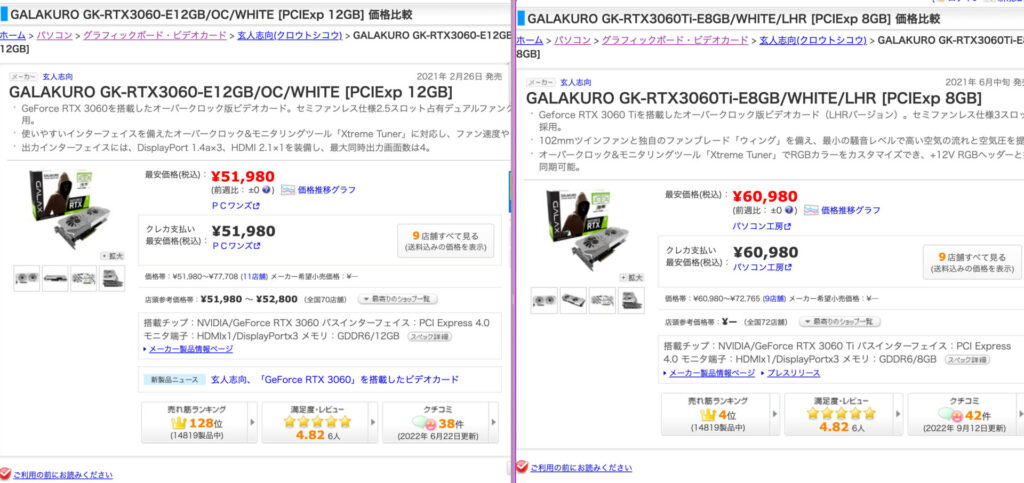Open price trend graph icon for RTX3060Ti
The width and height of the screenshot is (1024, 483).
[x=811, y=210]
